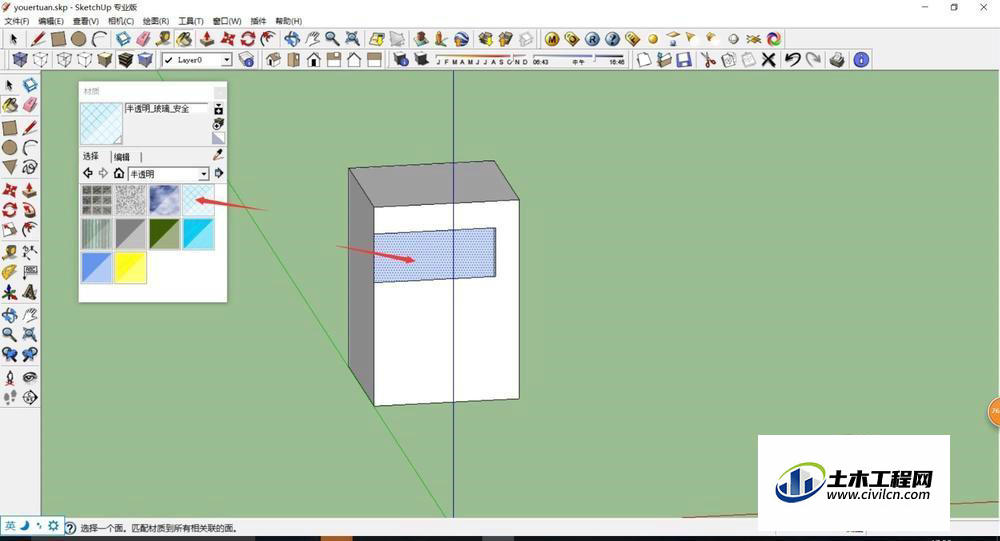This screenshot has height=541, width=1000.
Task: Switch to Front view house icon
Action: [x=313, y=60]
